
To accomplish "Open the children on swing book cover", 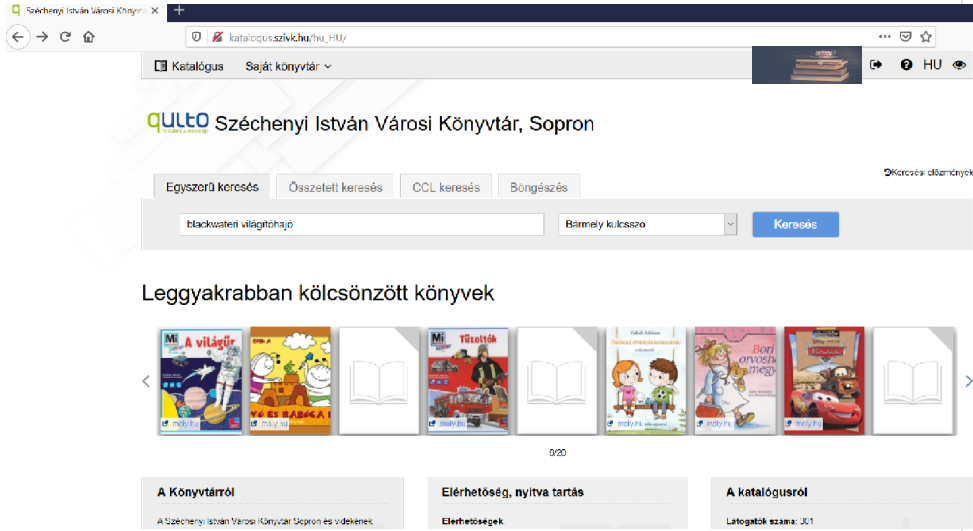I will coord(646,380).
